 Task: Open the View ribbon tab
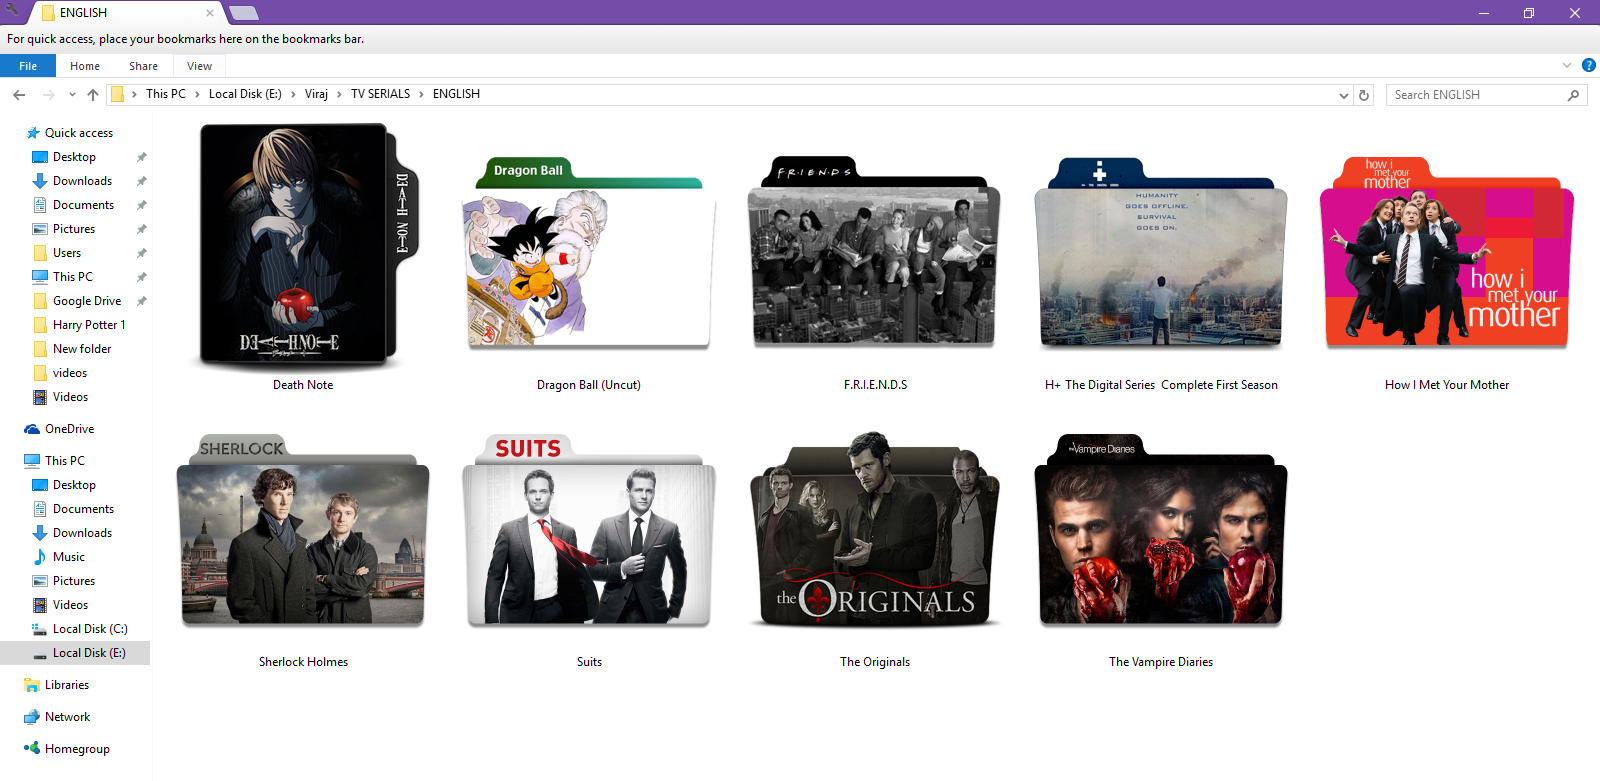click(x=199, y=66)
